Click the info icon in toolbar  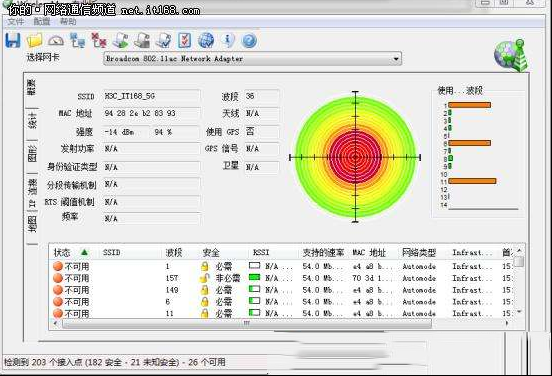tap(228, 40)
